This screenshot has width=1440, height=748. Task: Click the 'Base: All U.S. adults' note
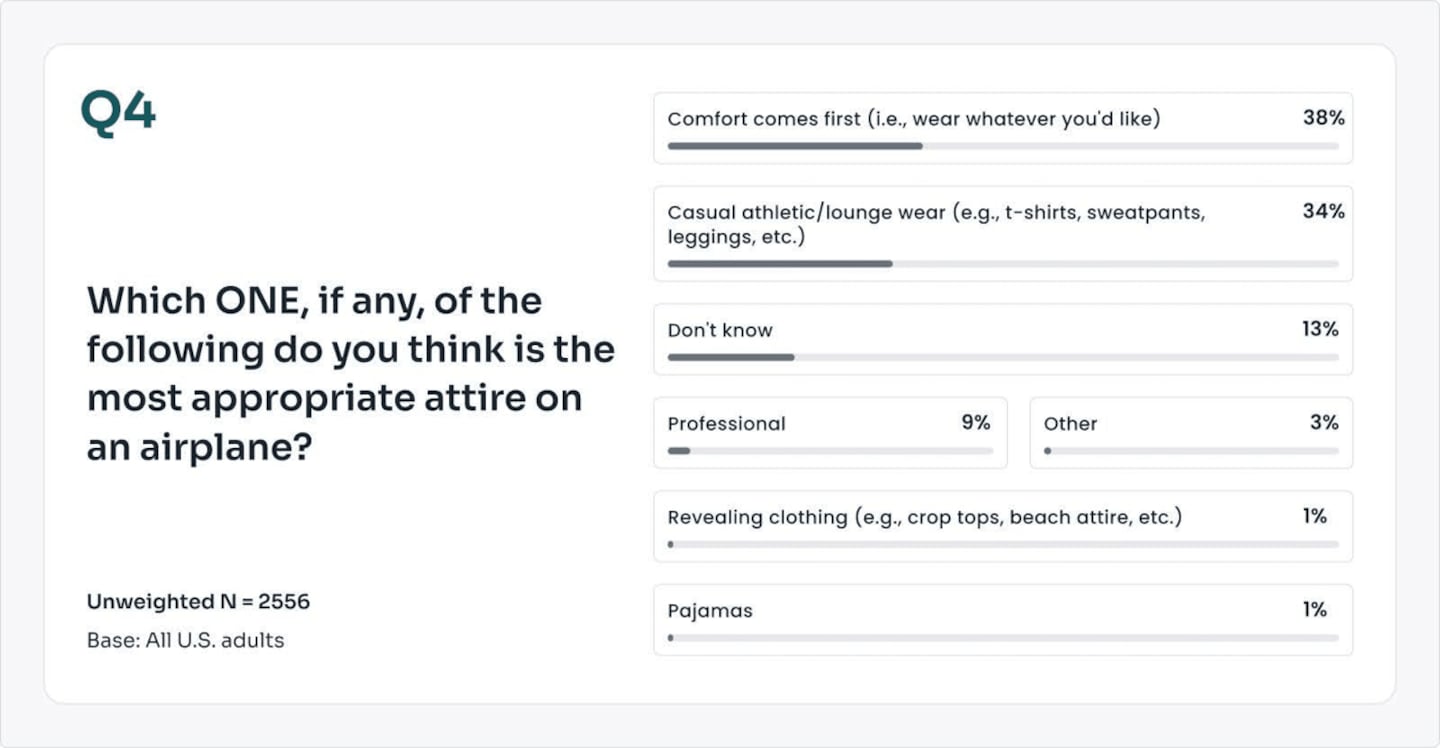[x=185, y=641]
